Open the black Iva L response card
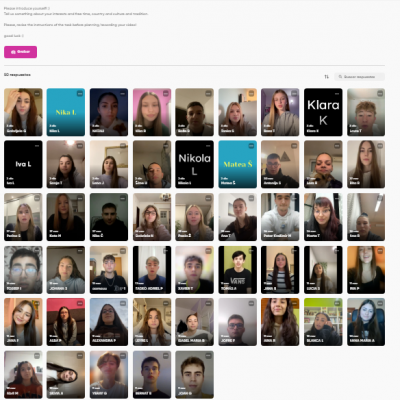The image size is (400, 400). [23, 164]
